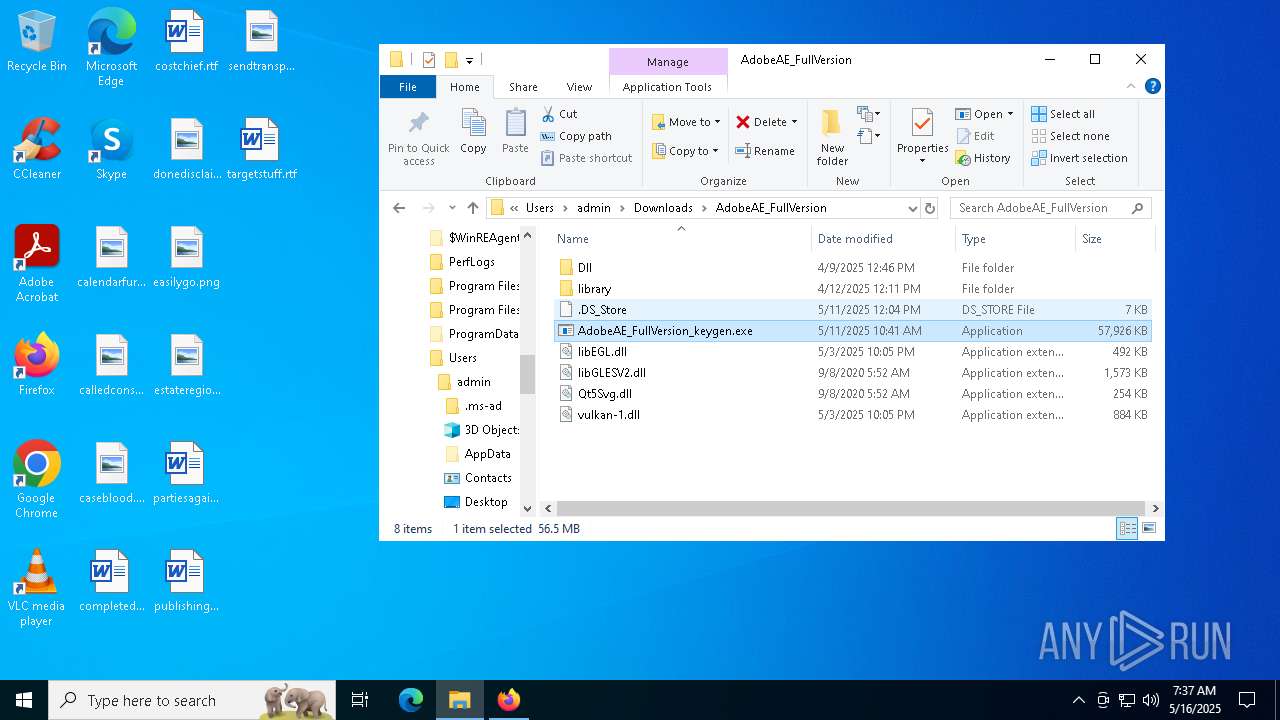This screenshot has height=720, width=1280.
Task: Switch to the View ribbon tab
Action: 579,87
